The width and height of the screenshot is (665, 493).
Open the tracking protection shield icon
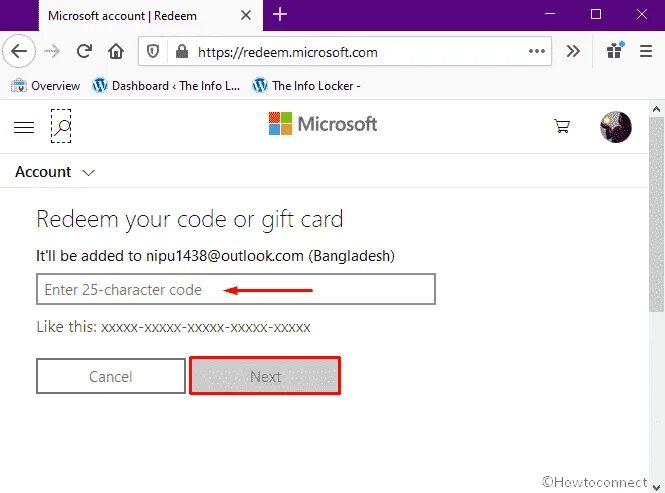coord(153,52)
